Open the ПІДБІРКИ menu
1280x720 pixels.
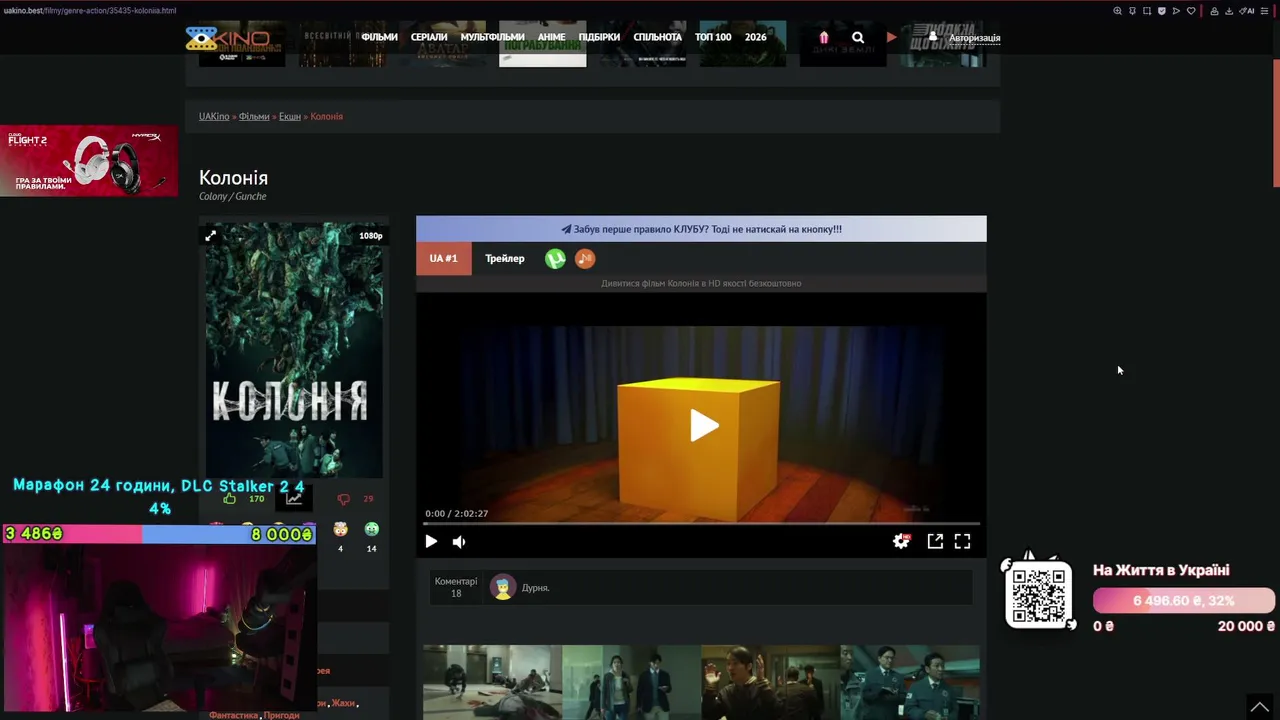tap(599, 38)
